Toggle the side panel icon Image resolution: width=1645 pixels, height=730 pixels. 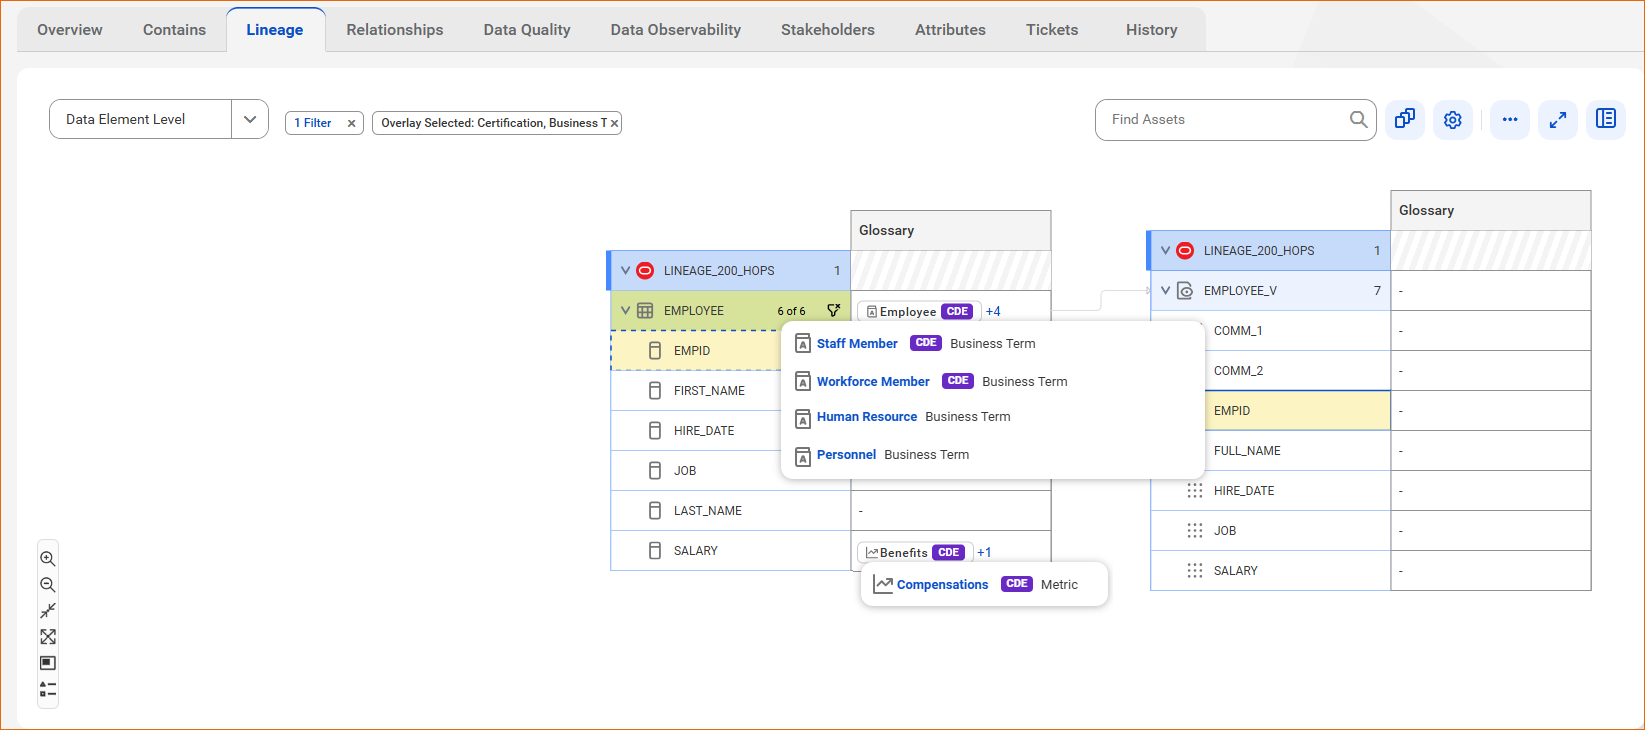[x=1606, y=119]
